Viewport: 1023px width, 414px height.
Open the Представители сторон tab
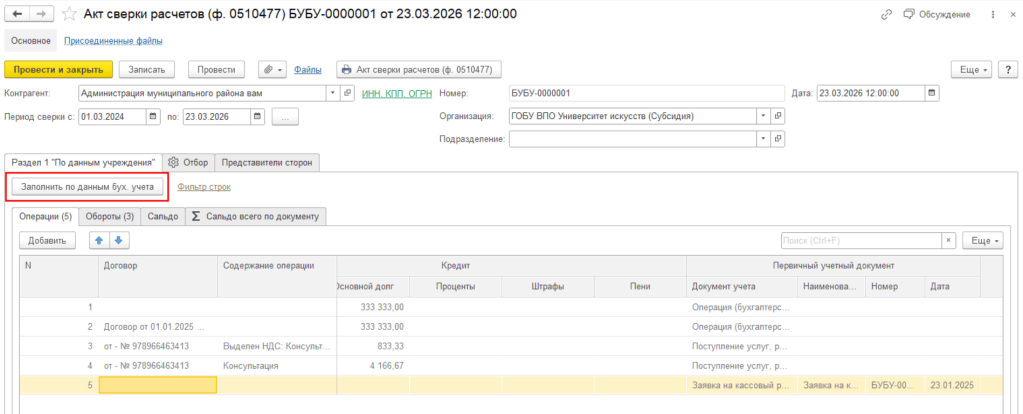(267, 163)
